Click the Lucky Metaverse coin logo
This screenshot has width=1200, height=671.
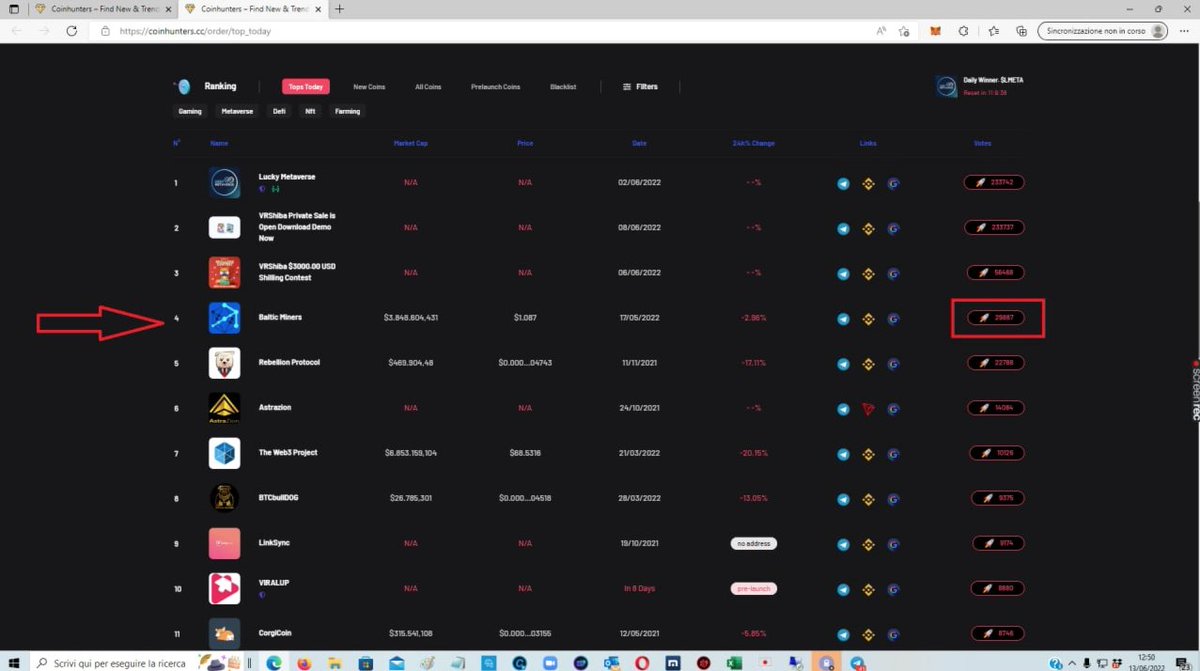(224, 183)
